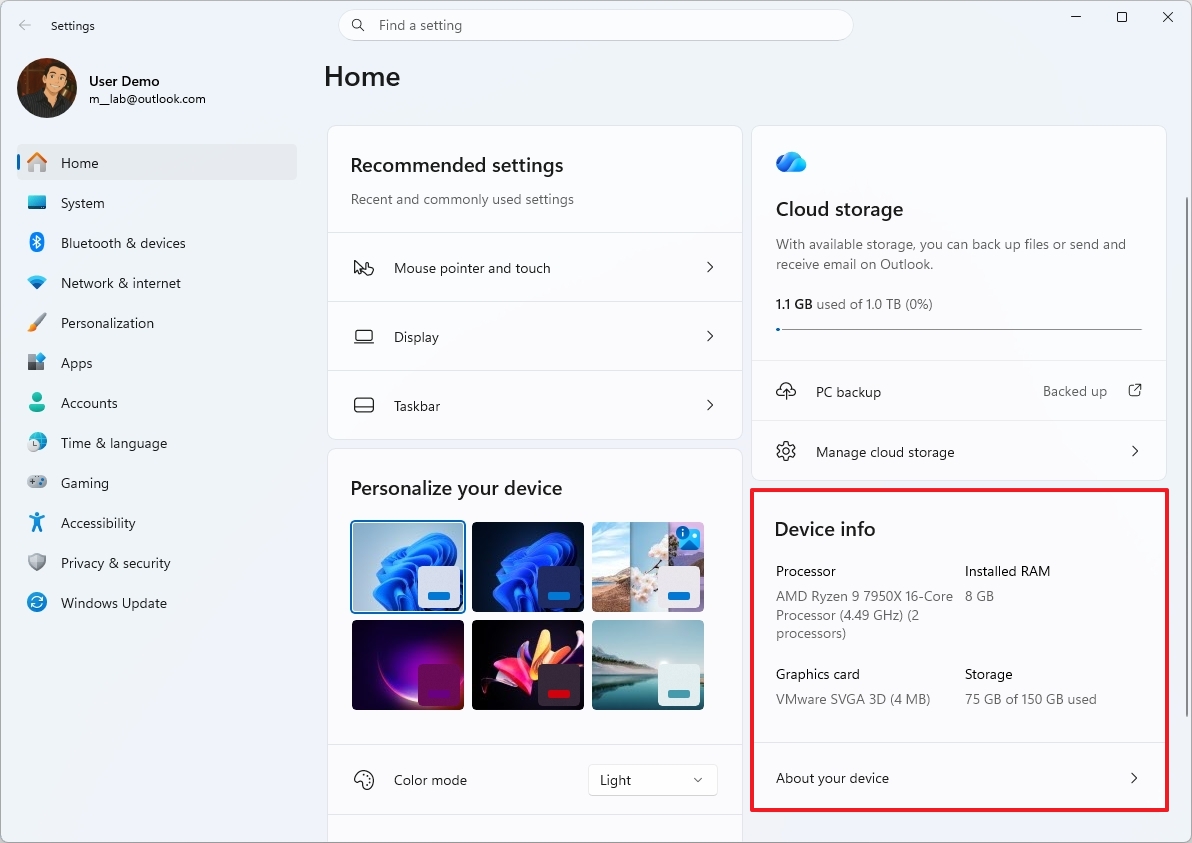Select the Home menu item
The width and height of the screenshot is (1192, 843).
pos(79,163)
